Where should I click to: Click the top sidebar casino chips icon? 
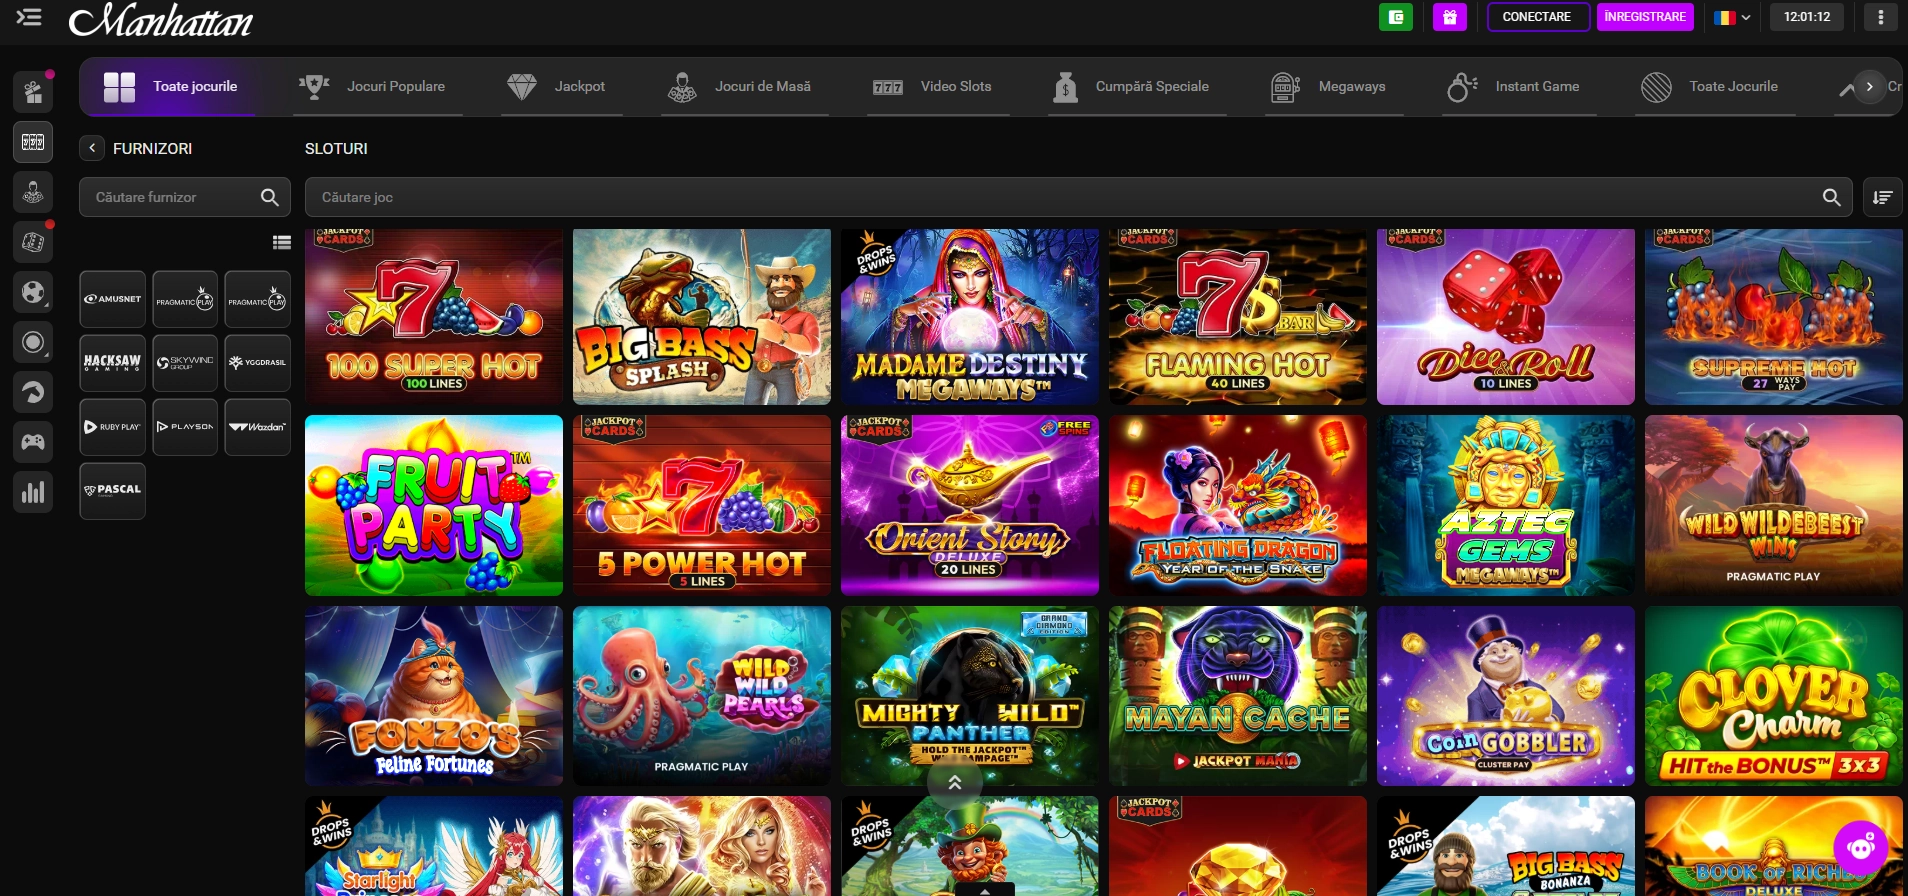33,92
